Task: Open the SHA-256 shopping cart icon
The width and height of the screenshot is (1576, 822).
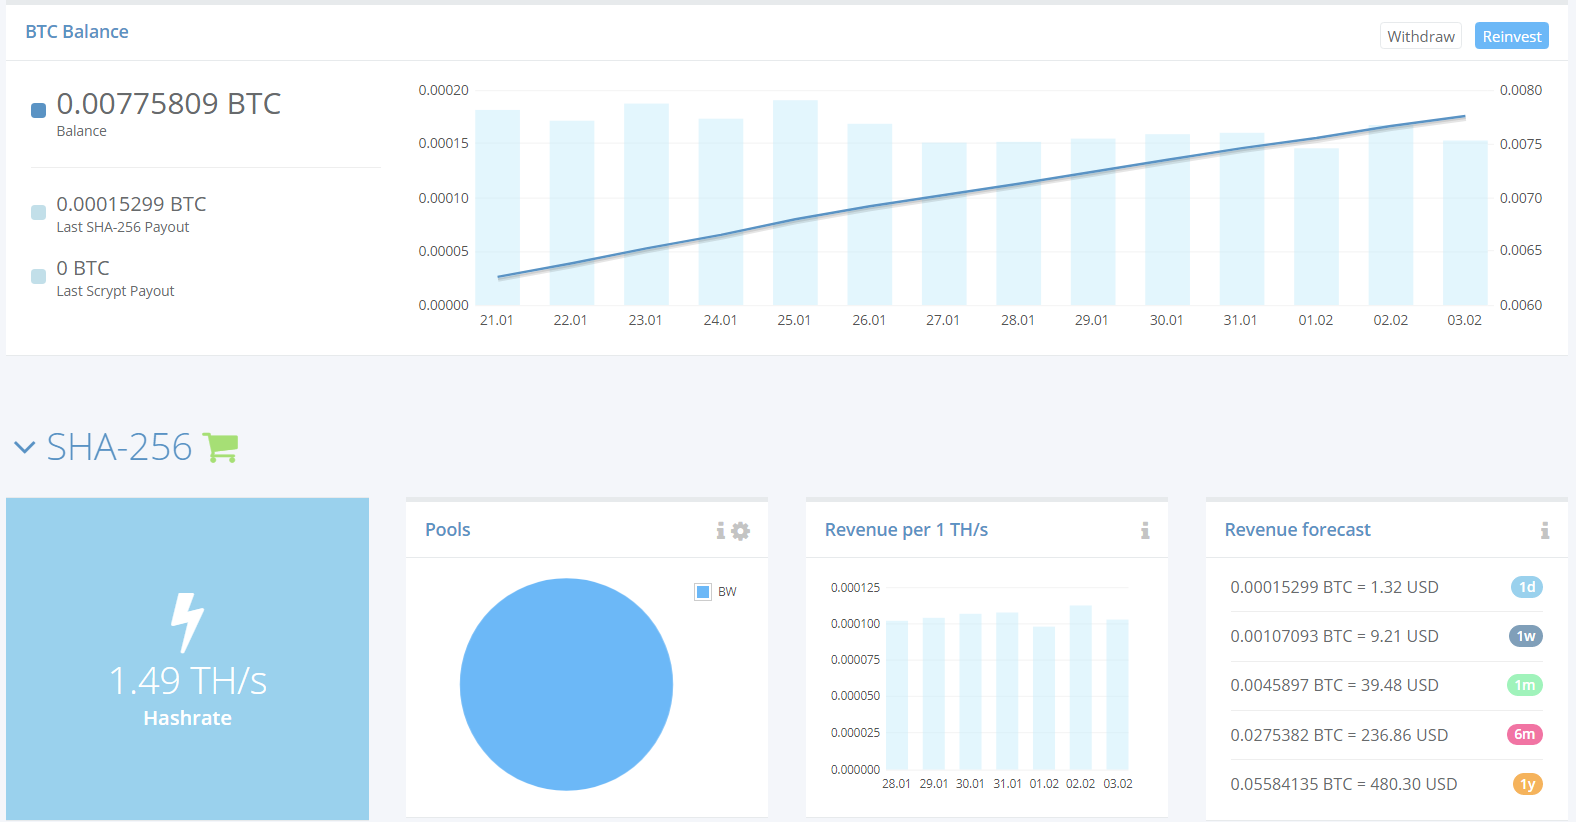Action: [220, 447]
